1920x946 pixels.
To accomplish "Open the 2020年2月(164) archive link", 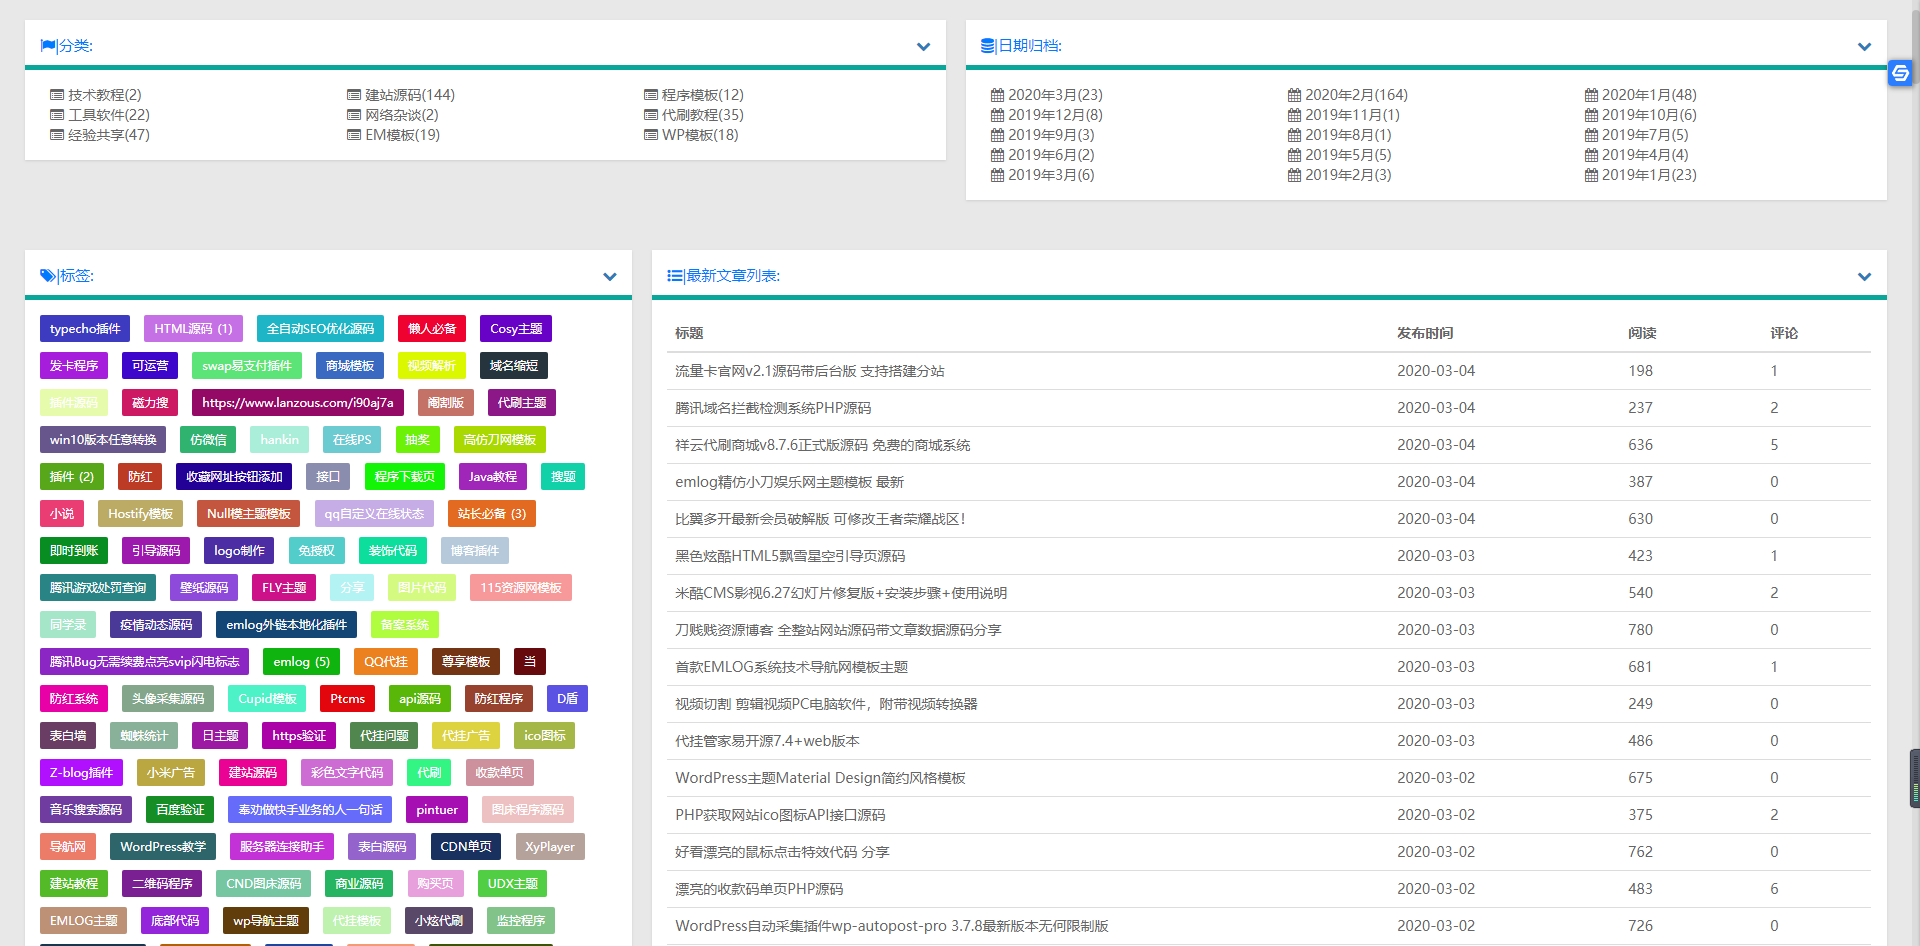I will point(1355,95).
